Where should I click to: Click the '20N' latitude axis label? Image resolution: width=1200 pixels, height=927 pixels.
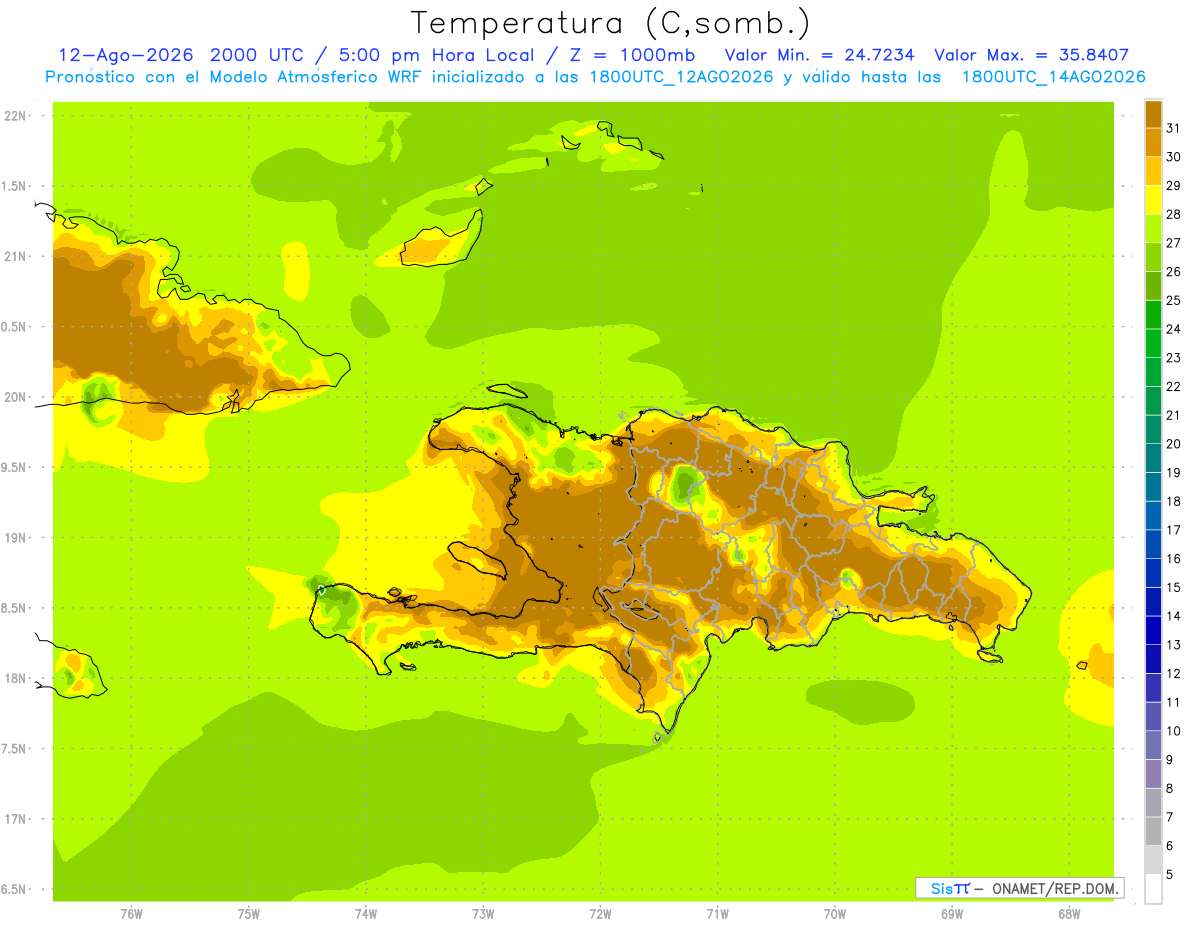(15, 397)
